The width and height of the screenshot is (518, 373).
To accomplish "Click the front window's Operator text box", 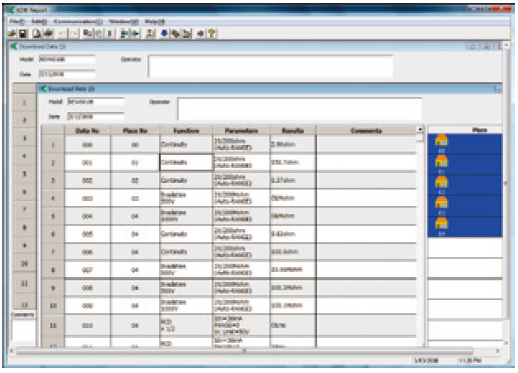I will pos(299,109).
